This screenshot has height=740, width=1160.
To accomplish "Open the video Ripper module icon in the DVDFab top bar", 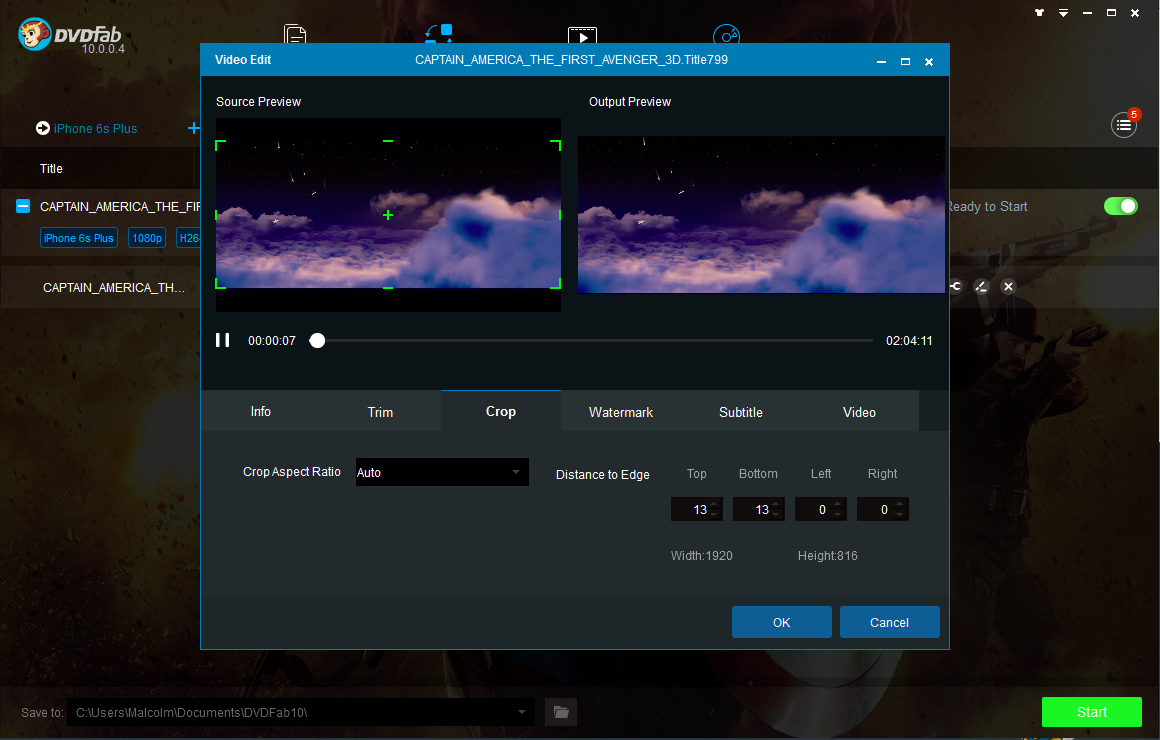I will click(582, 34).
